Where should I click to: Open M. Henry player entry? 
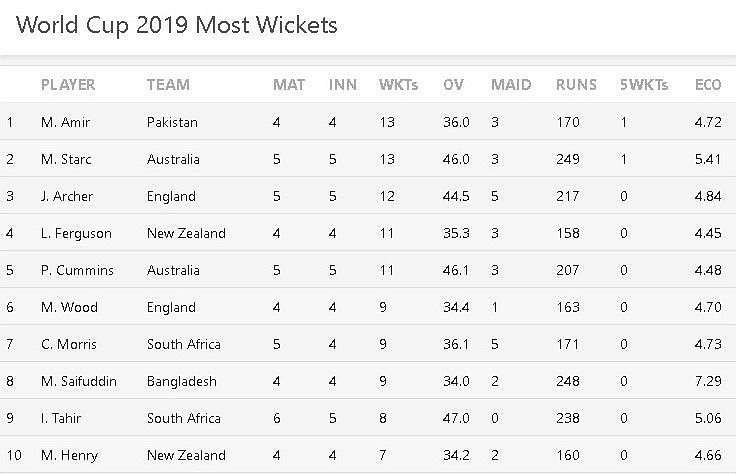[x=69, y=455]
